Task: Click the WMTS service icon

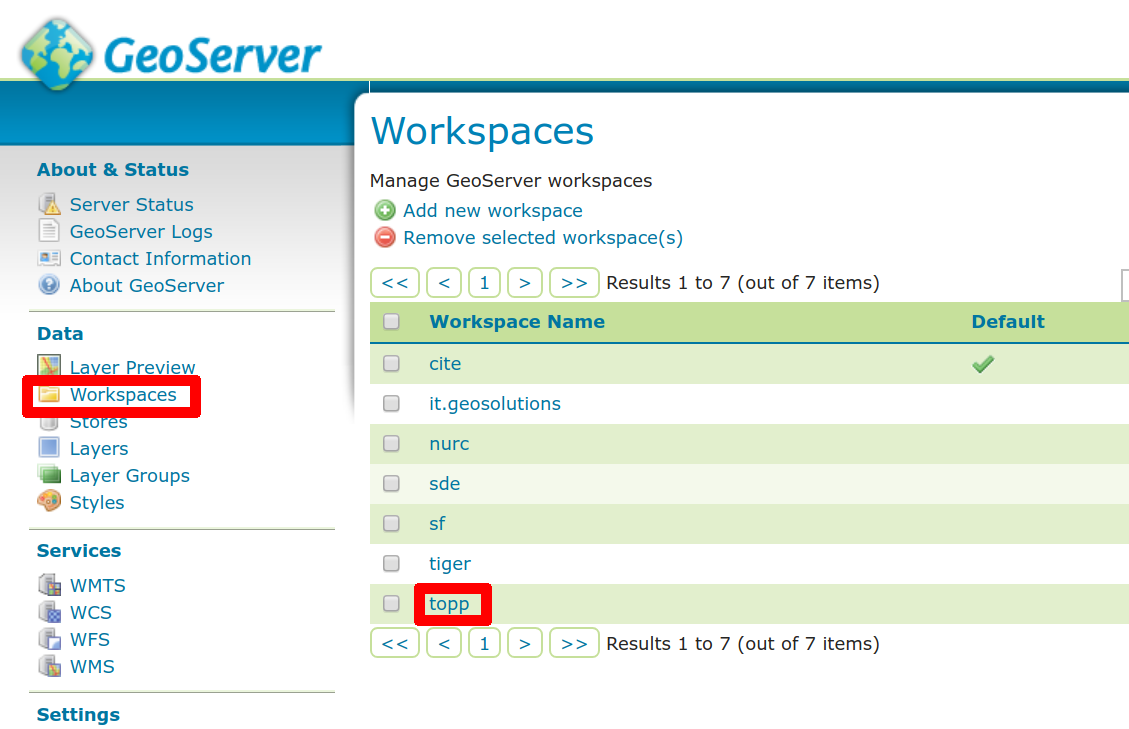Action: coord(50,584)
